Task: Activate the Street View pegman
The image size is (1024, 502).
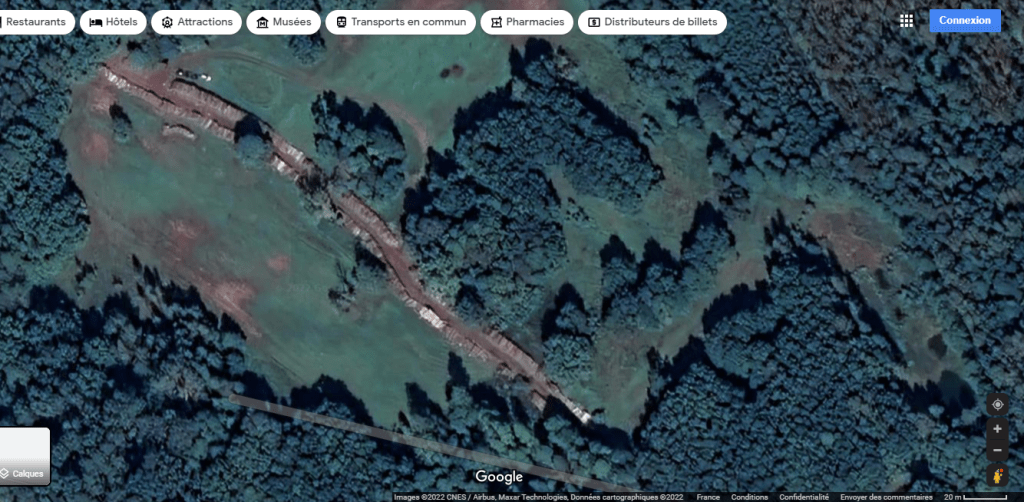Action: [997, 475]
